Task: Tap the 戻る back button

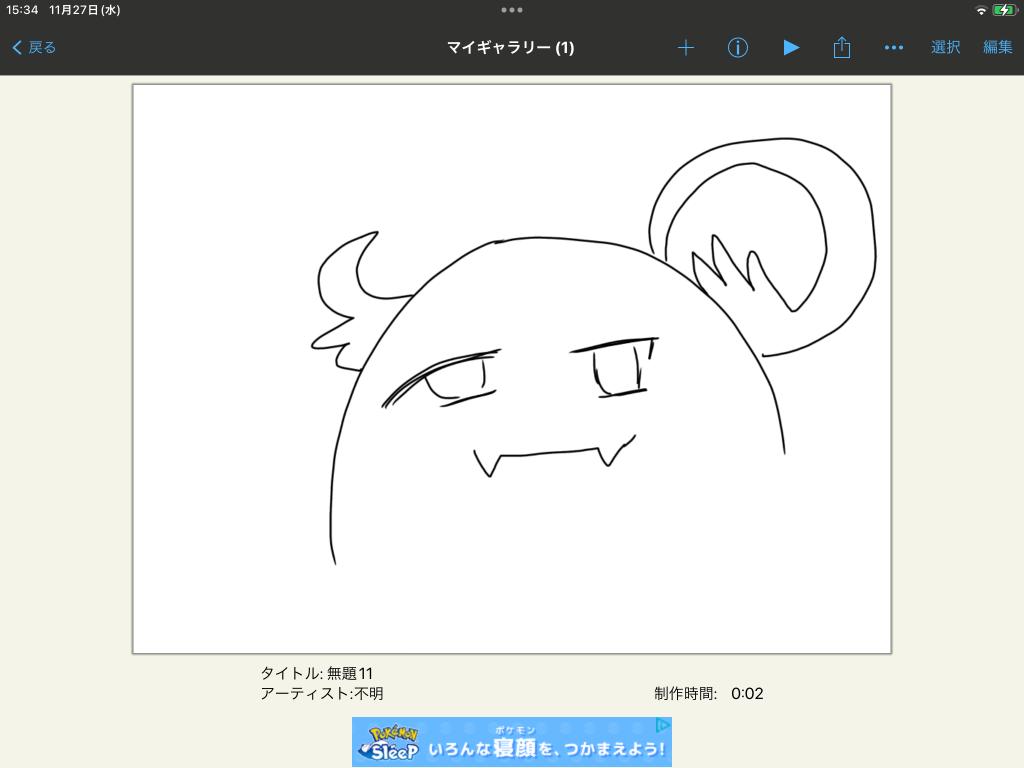Action: [34, 47]
